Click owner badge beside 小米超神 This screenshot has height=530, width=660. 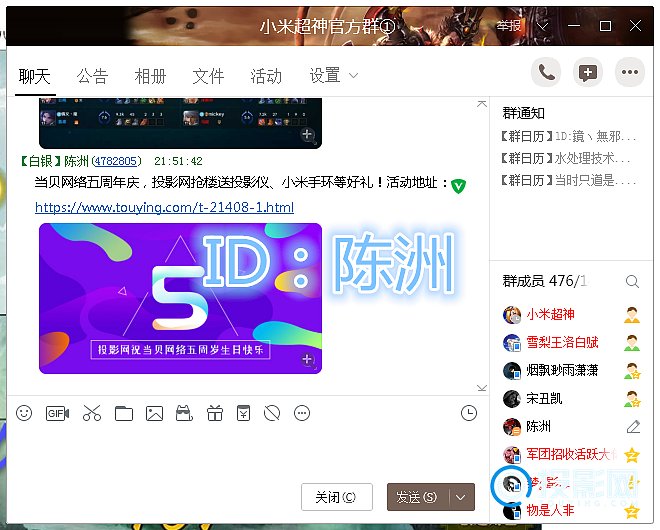pyautogui.click(x=632, y=315)
